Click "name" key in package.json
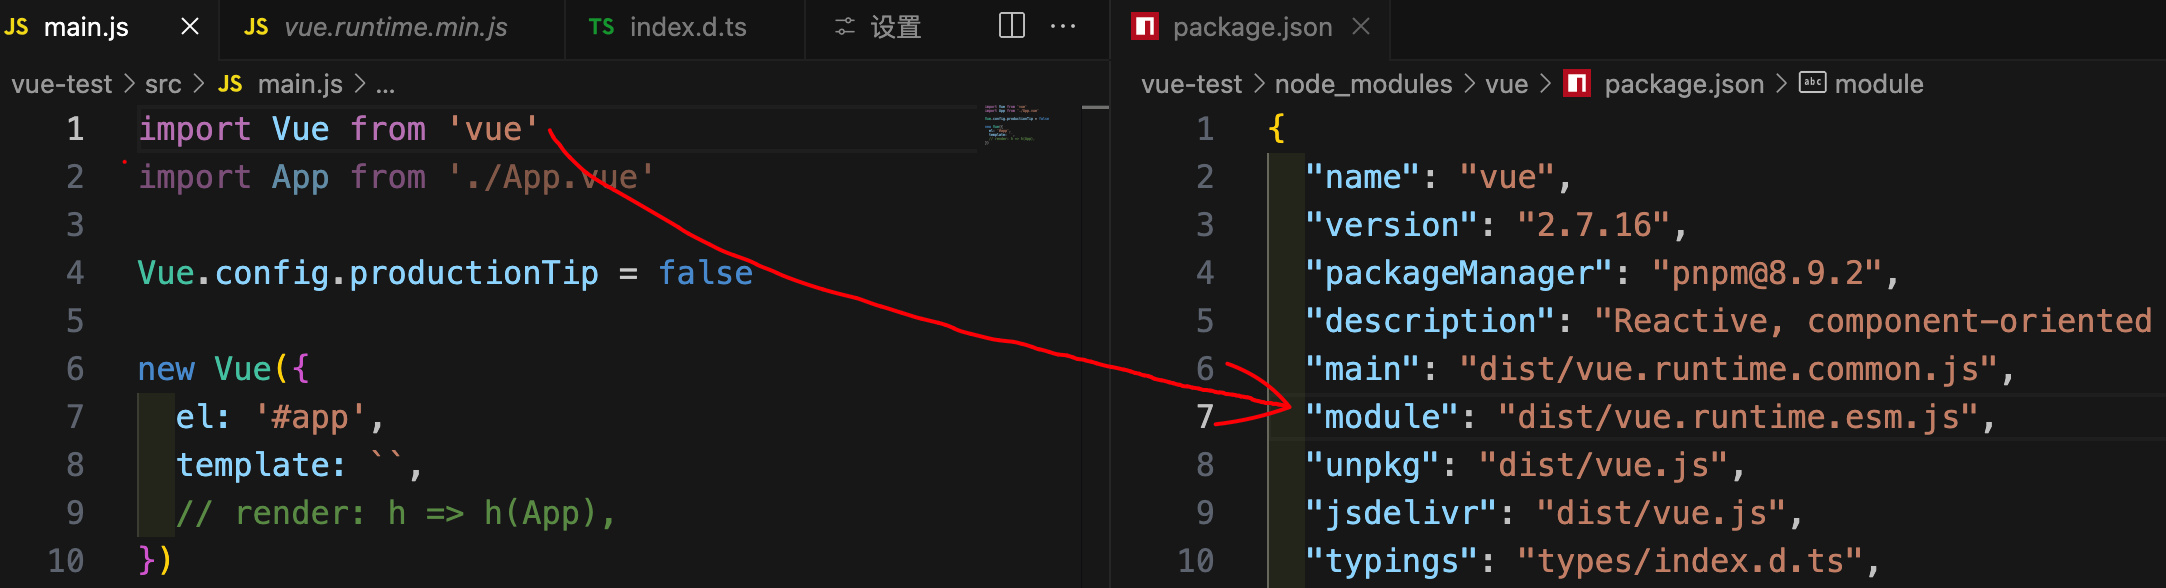2166x588 pixels. point(1362,177)
